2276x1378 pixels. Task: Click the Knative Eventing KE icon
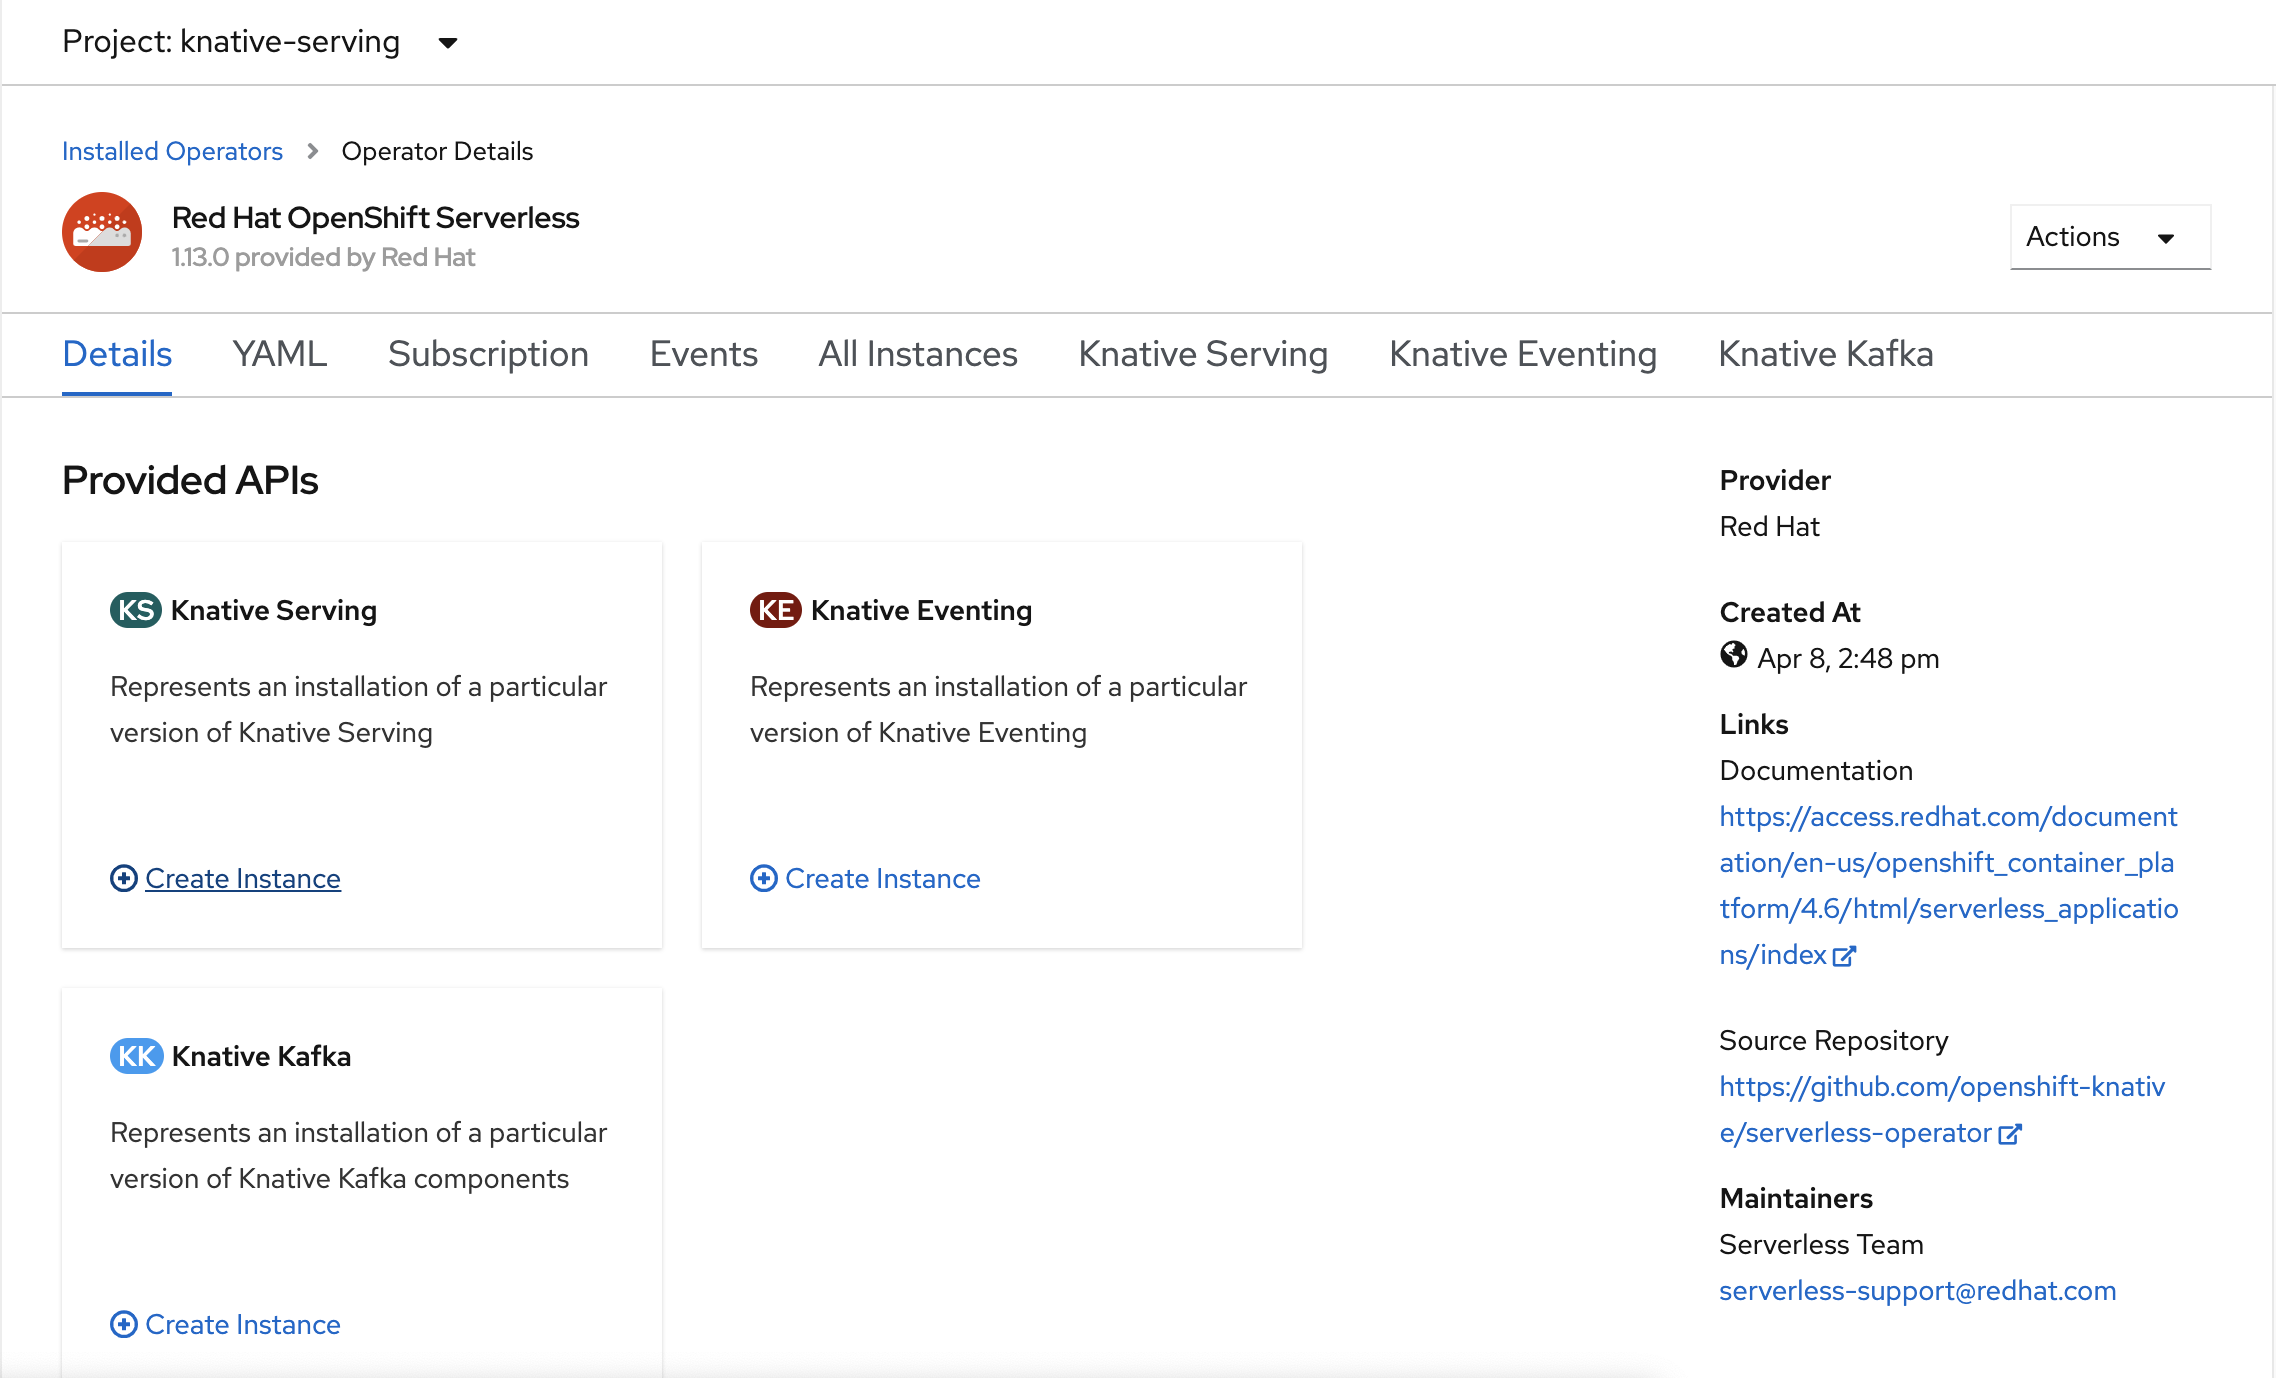[x=775, y=609]
